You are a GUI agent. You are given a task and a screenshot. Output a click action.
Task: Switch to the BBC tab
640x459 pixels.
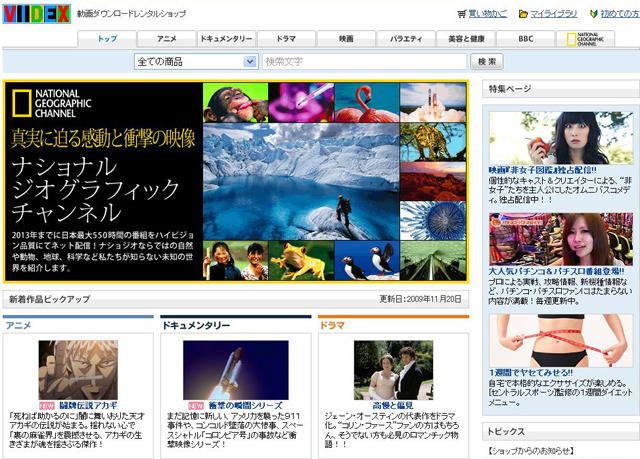point(526,39)
